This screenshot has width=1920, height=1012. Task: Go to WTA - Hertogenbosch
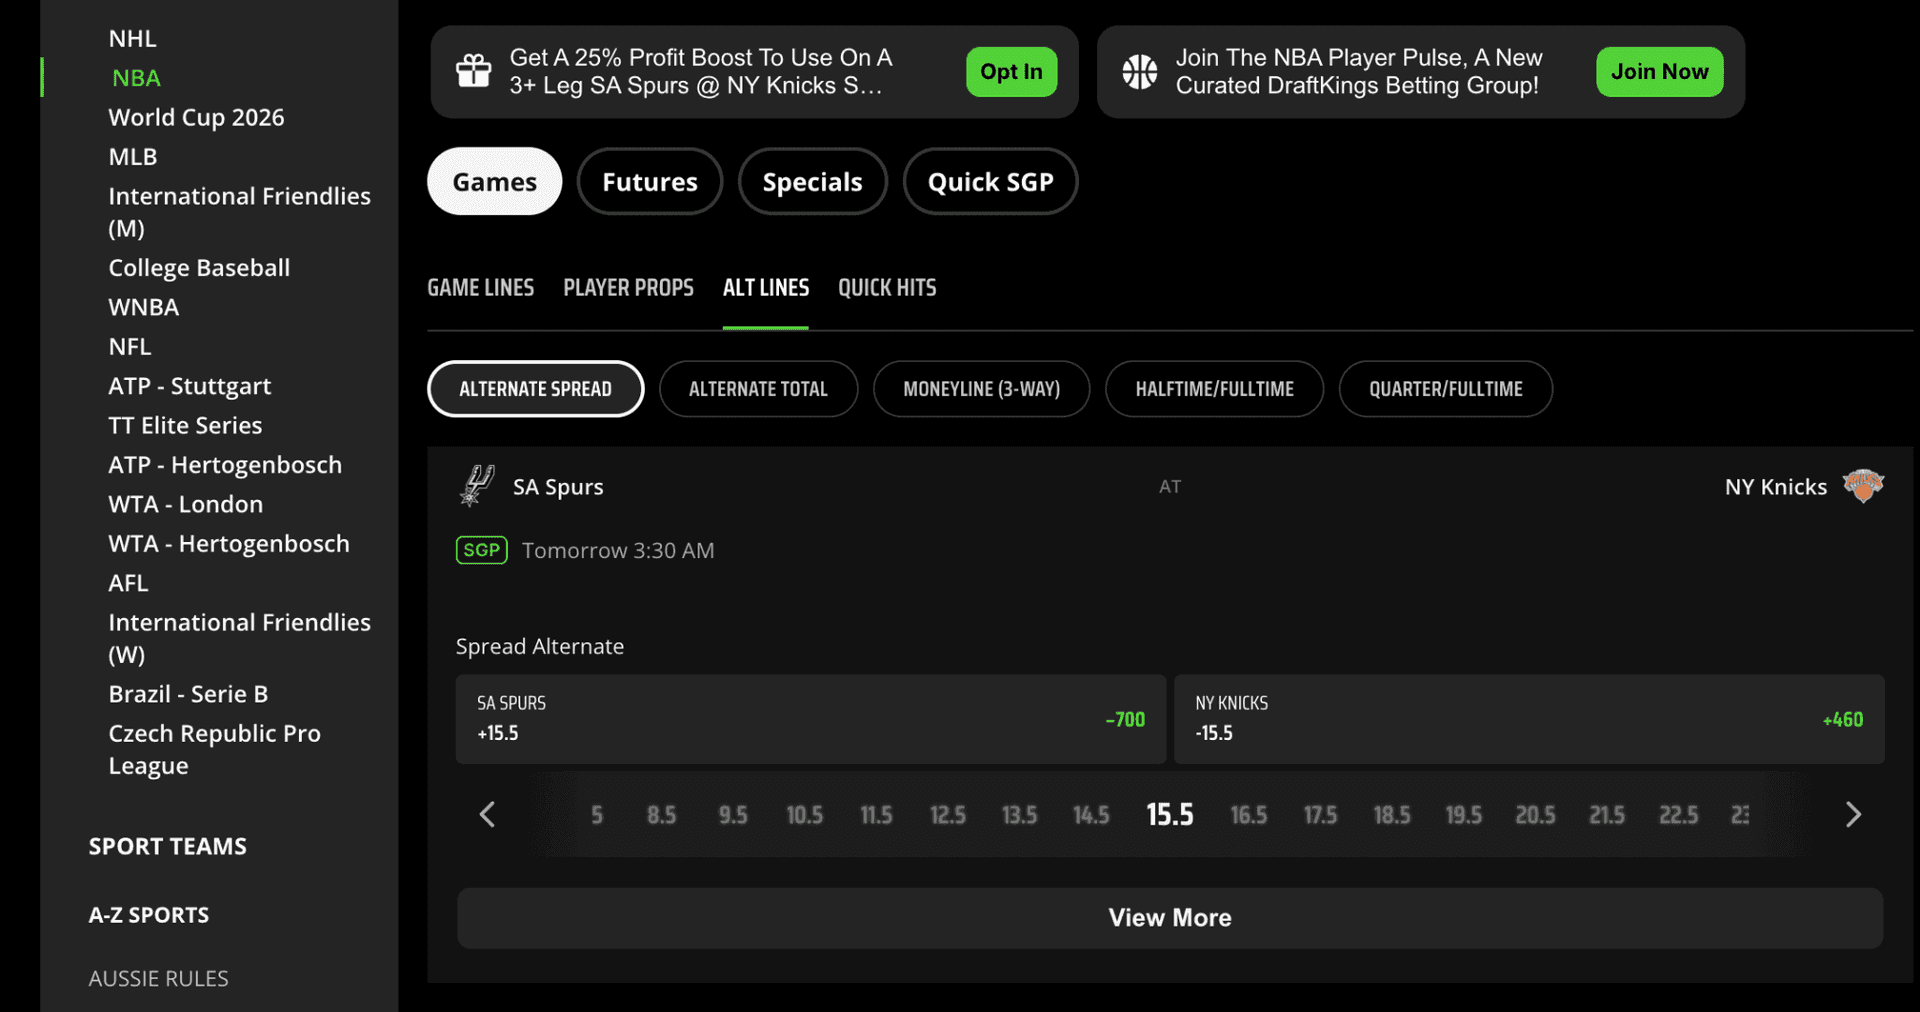point(229,544)
